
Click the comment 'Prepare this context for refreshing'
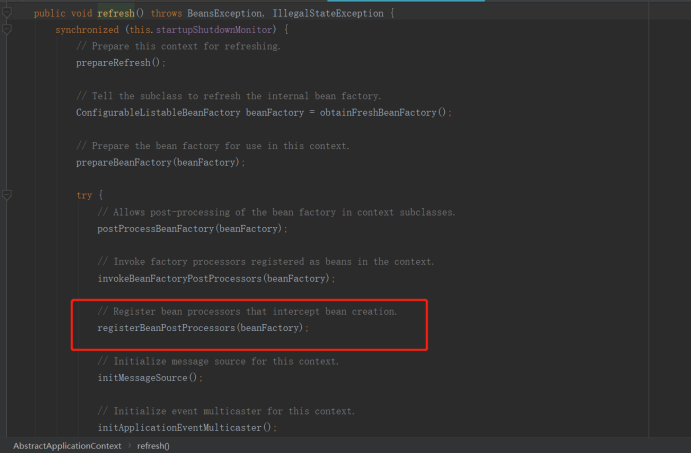(178, 46)
